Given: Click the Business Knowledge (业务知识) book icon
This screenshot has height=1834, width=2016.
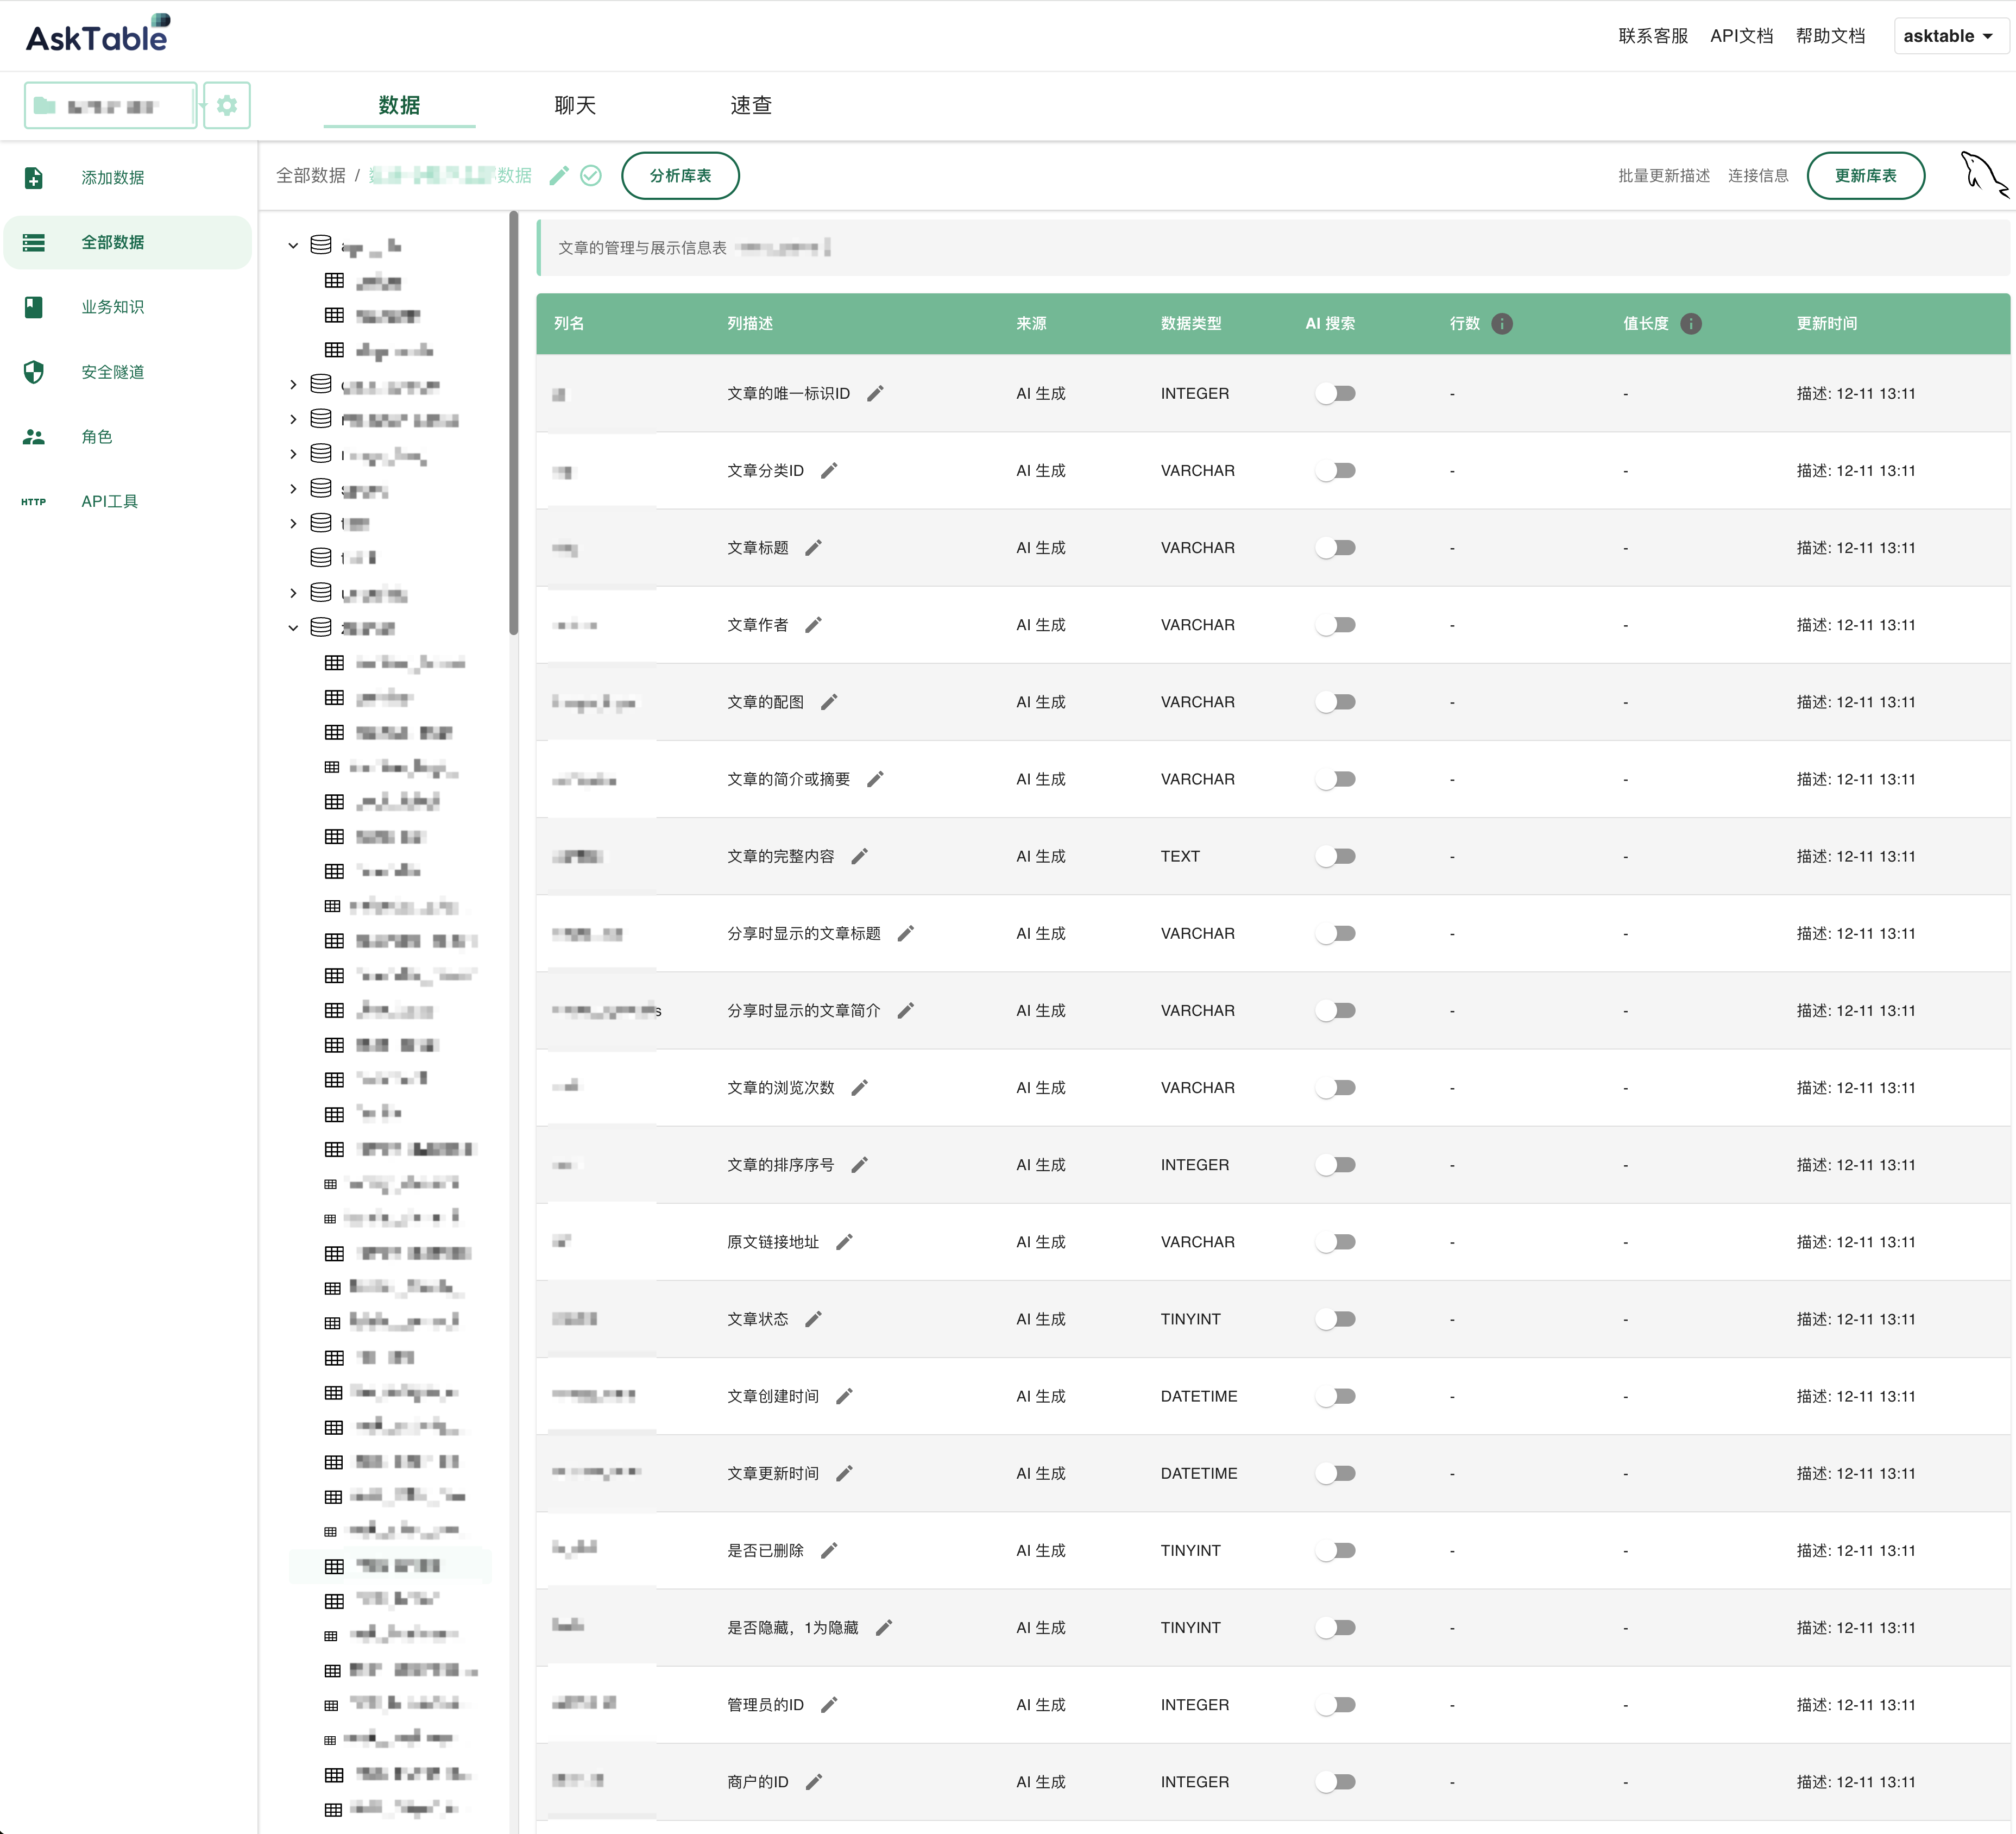Looking at the screenshot, I should pyautogui.click(x=34, y=307).
